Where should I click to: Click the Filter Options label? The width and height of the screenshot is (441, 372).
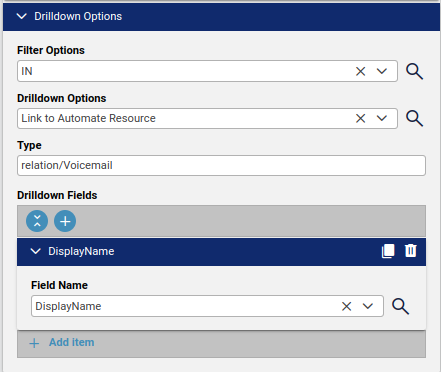coord(51,50)
